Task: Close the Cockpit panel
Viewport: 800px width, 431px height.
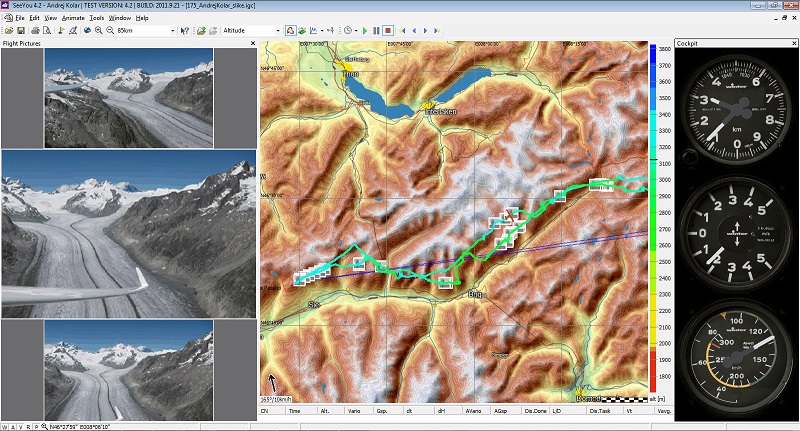Action: 793,43
